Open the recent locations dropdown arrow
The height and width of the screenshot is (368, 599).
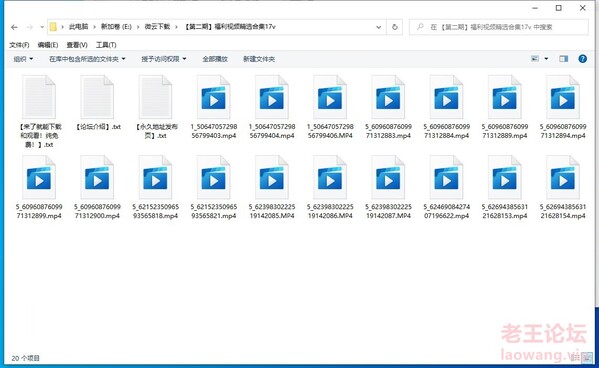(42, 27)
